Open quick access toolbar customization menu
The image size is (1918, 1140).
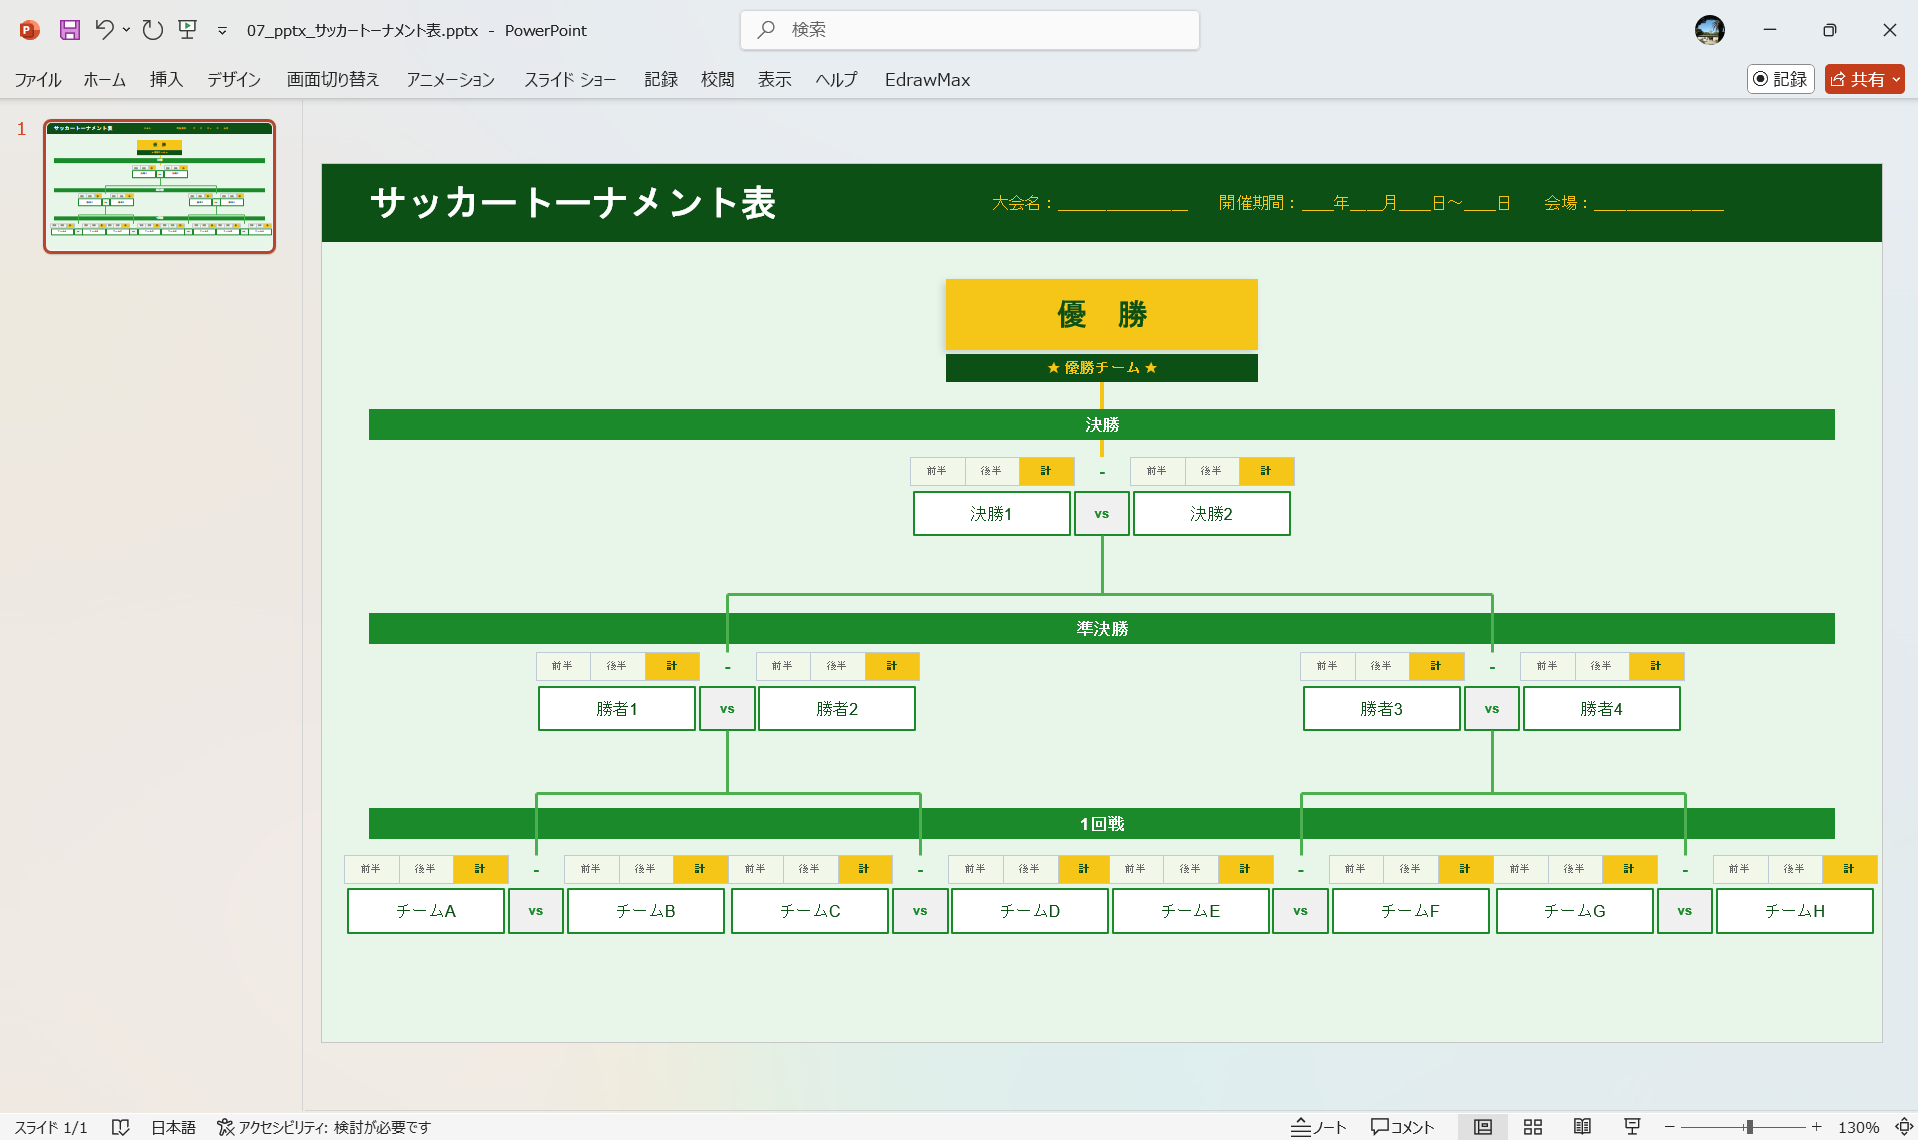click(x=221, y=30)
